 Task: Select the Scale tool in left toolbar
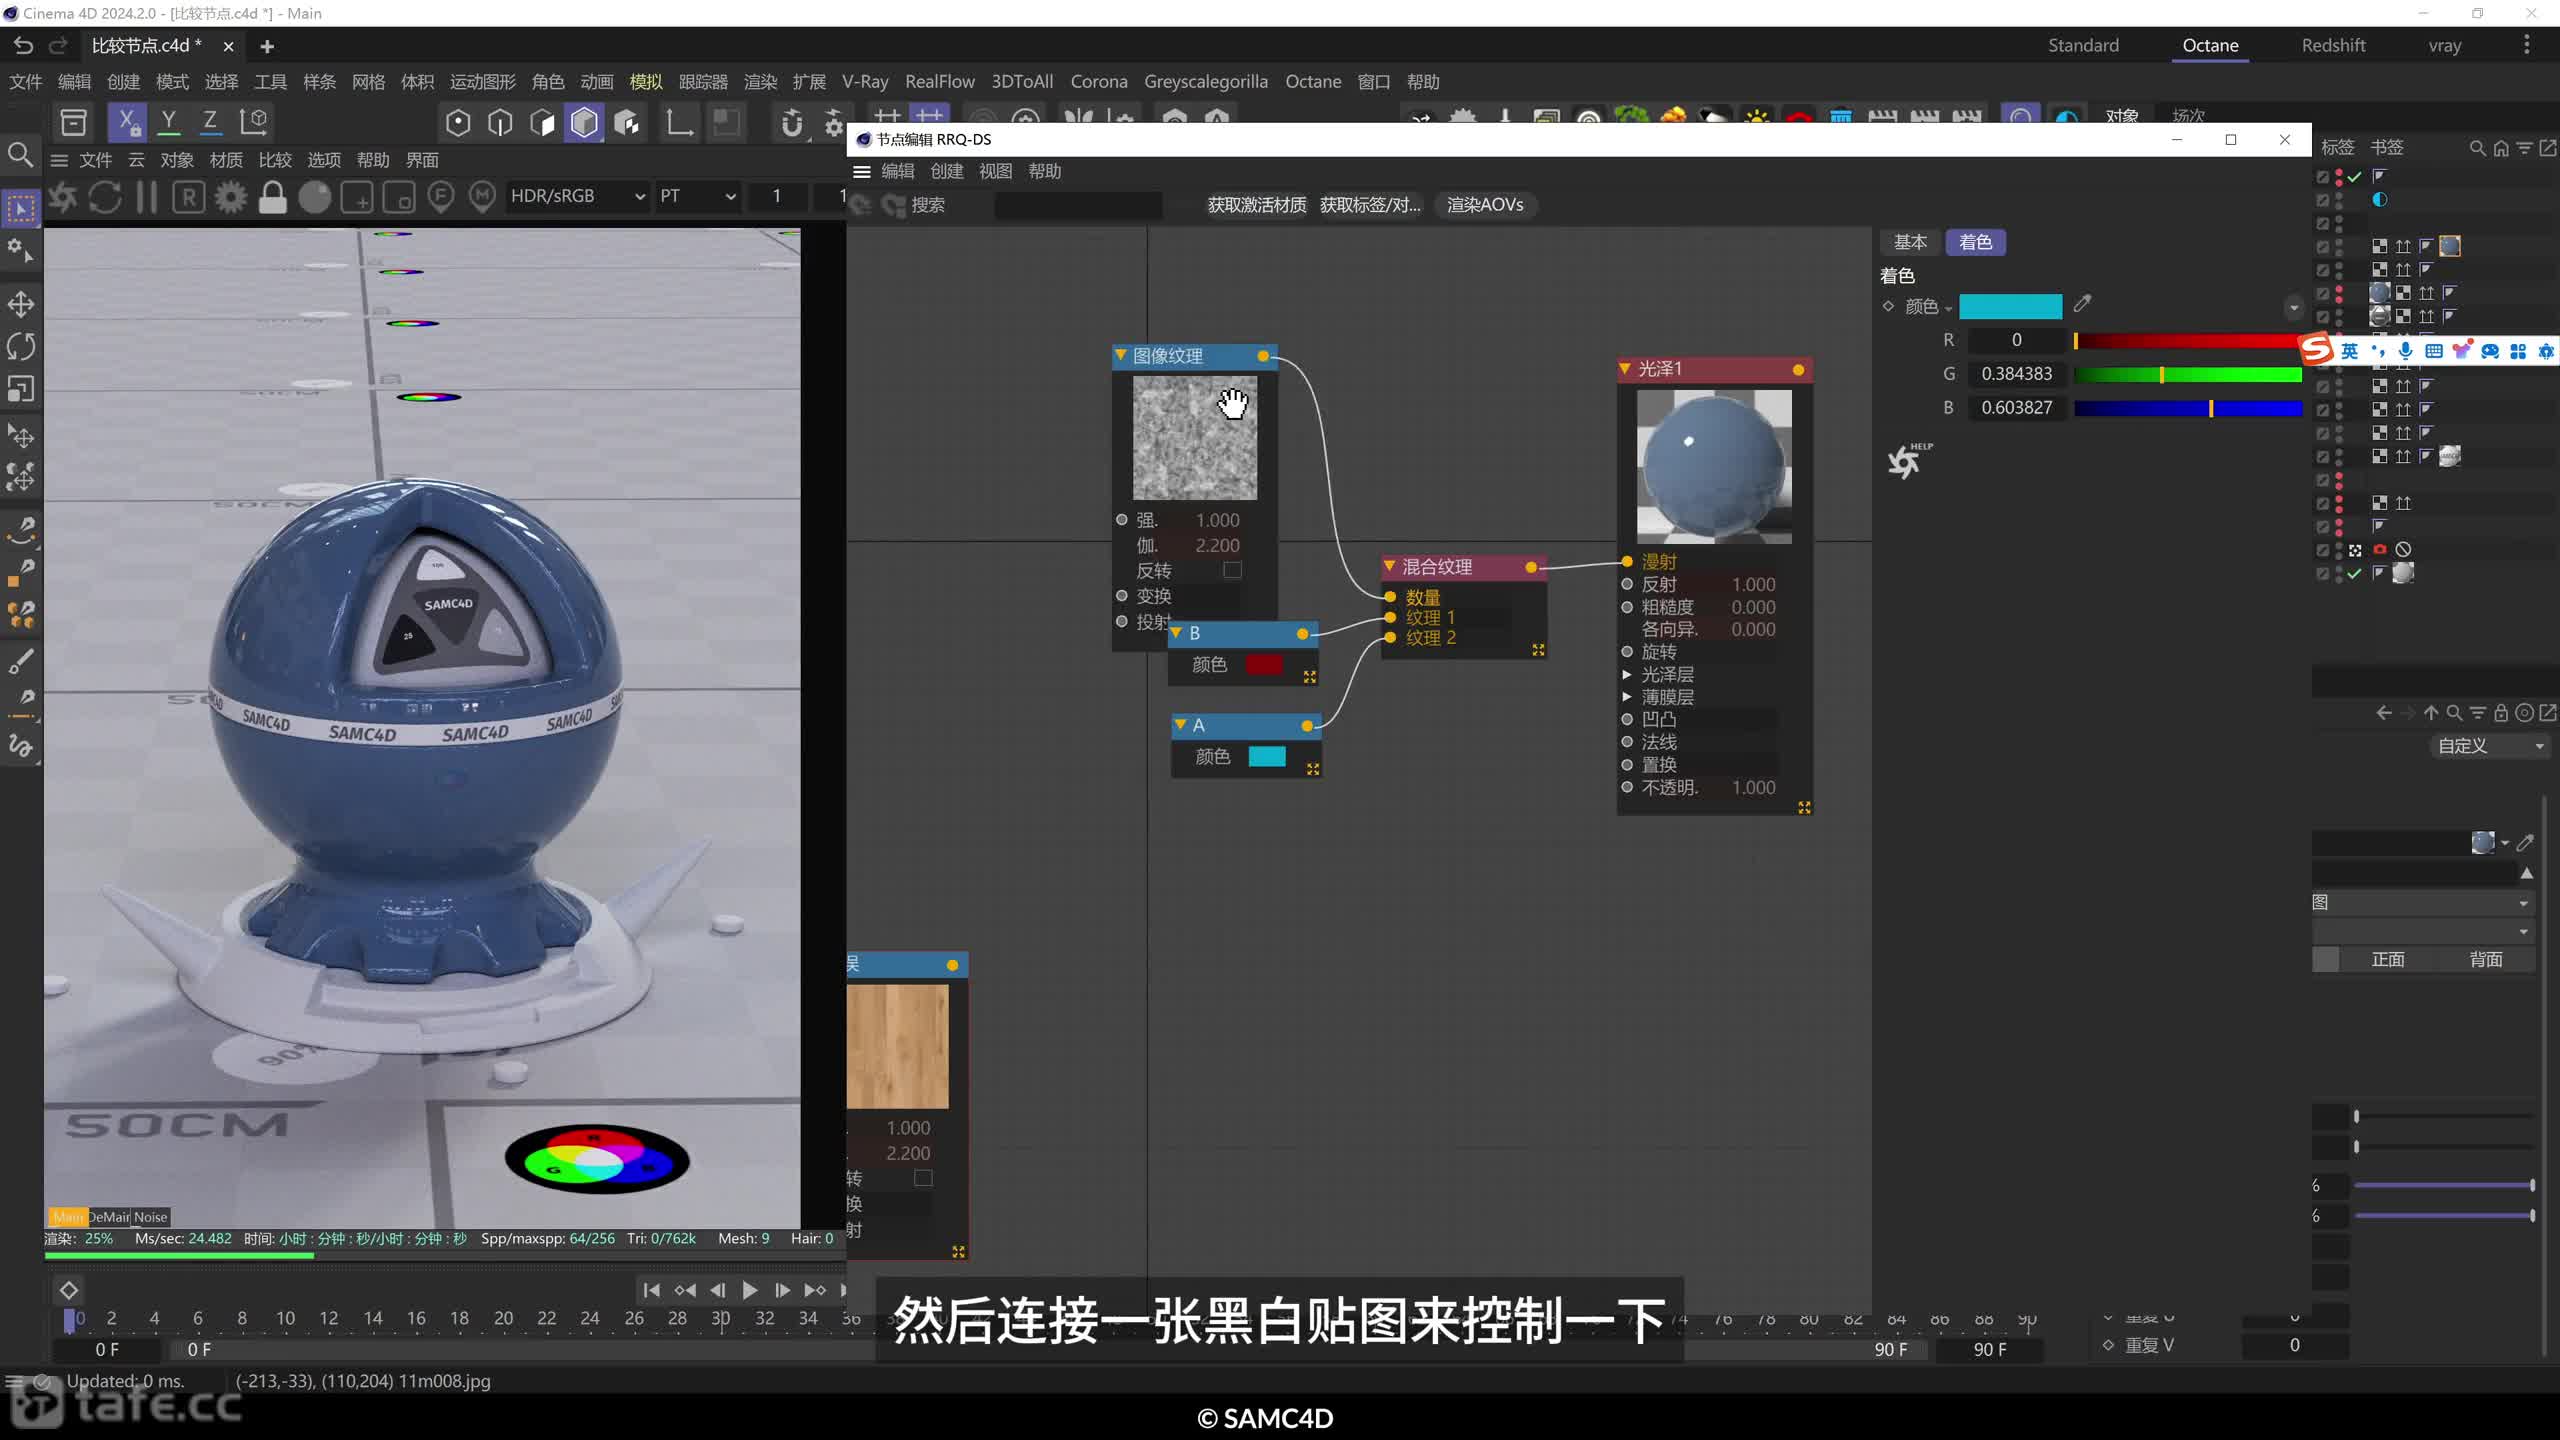(21, 388)
